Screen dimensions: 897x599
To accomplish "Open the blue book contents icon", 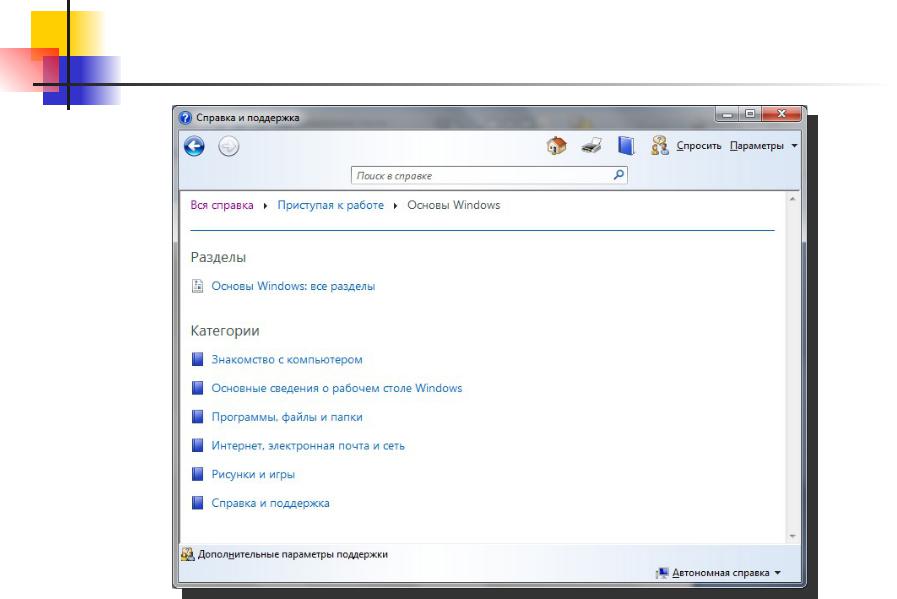I will [x=626, y=145].
